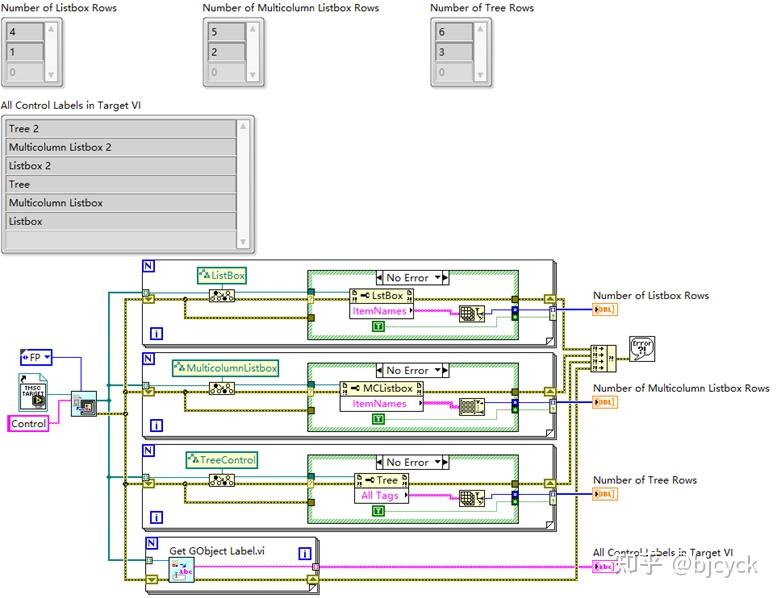
Task: Go to next case in ListBox loop case structure
Action: [x=445, y=277]
